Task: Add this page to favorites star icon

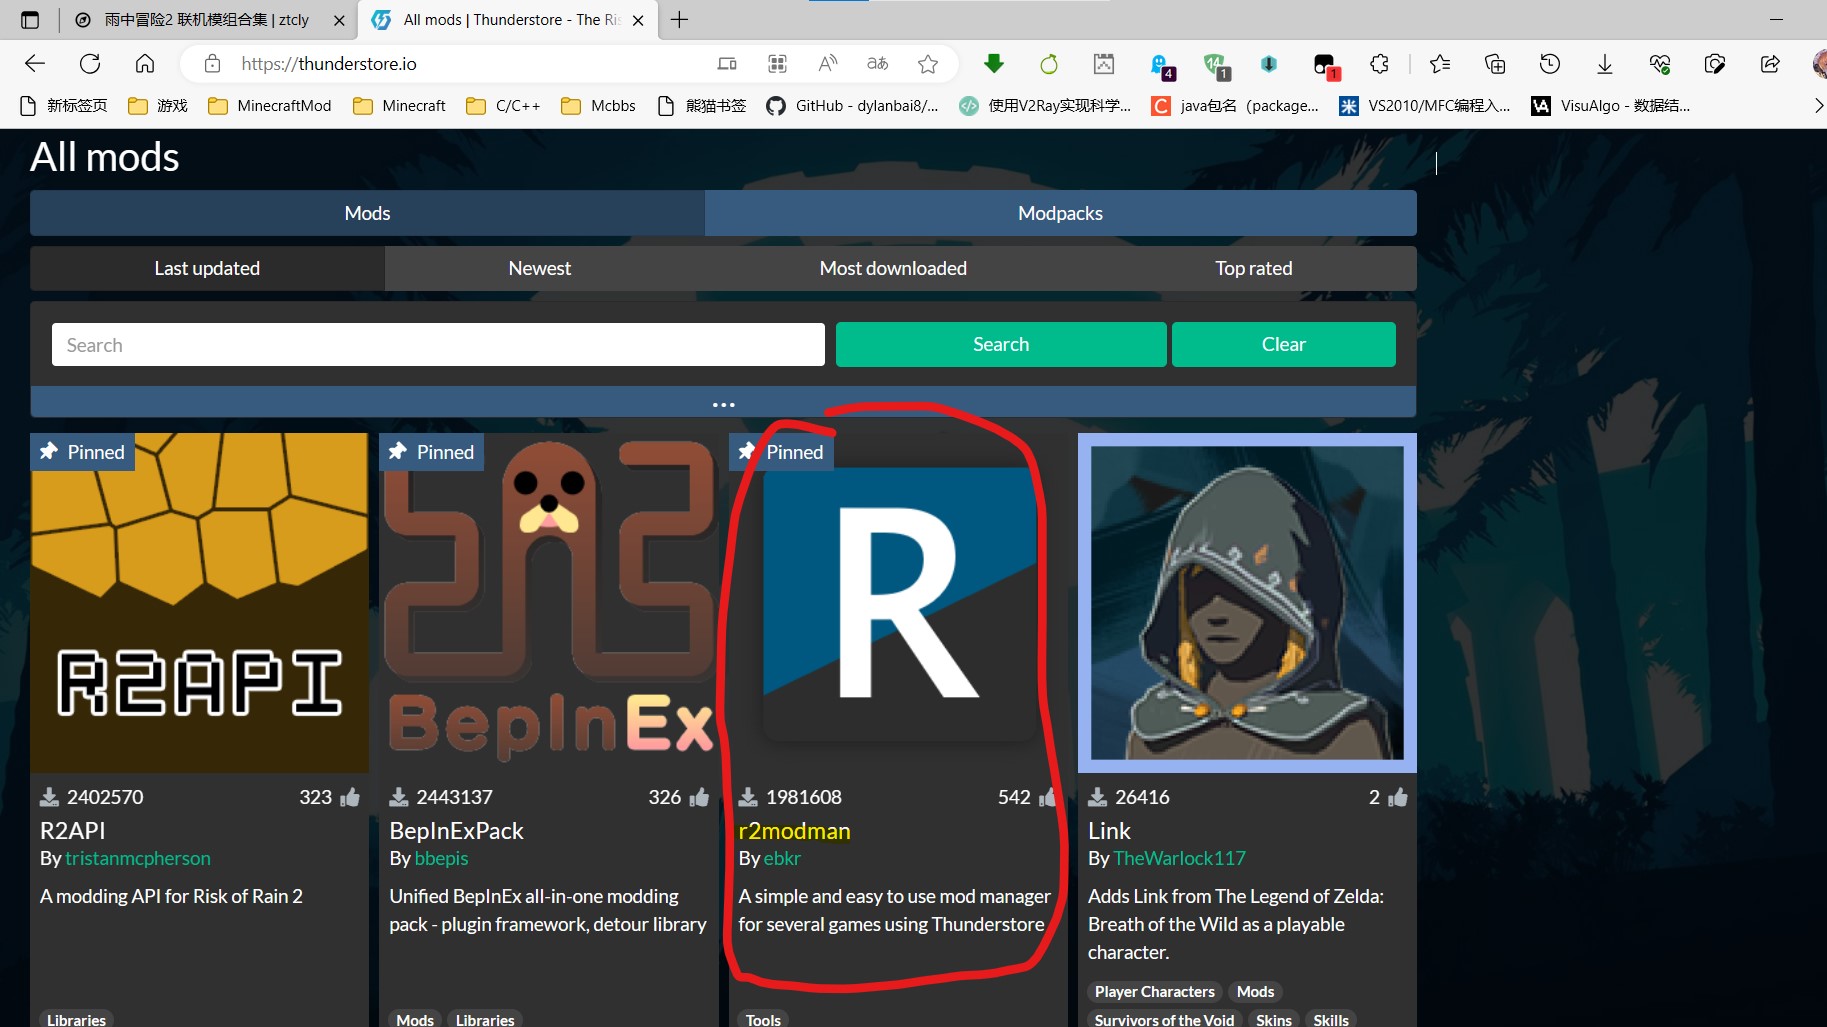Action: tap(928, 64)
